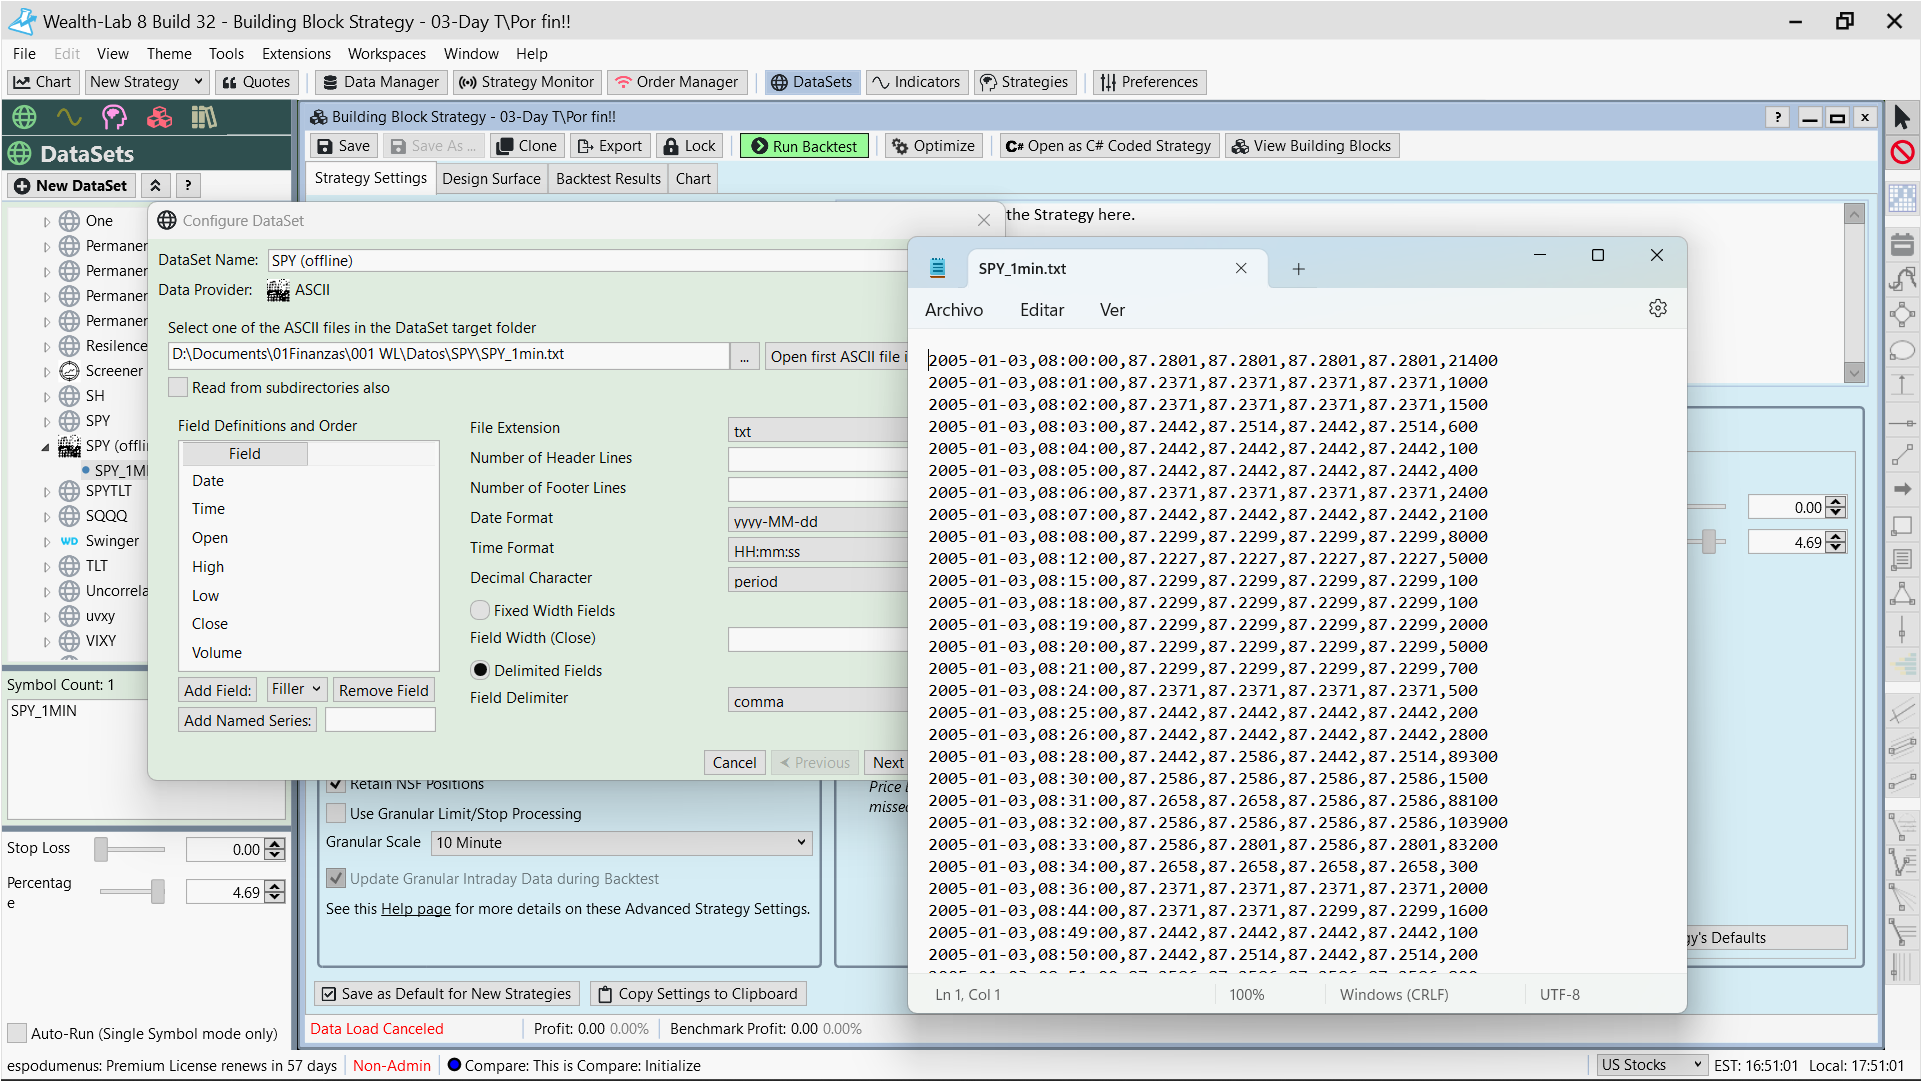Select the Fixed Width Fields radio

(x=481, y=611)
